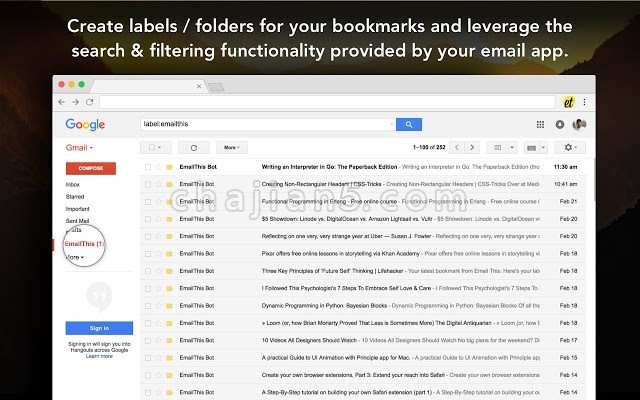Expand the Gmail product switcher dropdown
The image size is (640, 400).
coord(79,148)
